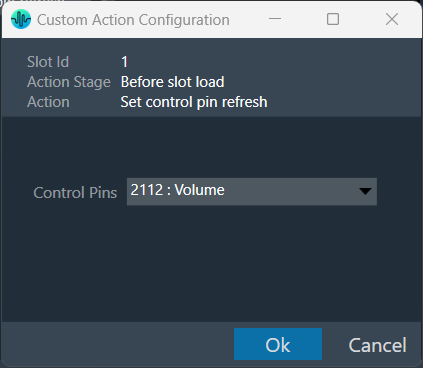Expand the Control Pins dropdown arrow
423x368 pixels.
click(x=365, y=191)
